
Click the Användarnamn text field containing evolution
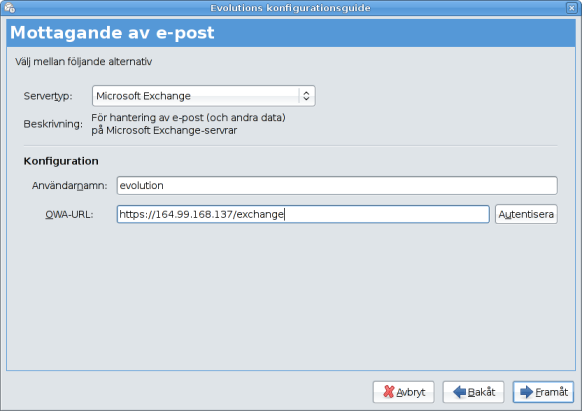coord(337,185)
